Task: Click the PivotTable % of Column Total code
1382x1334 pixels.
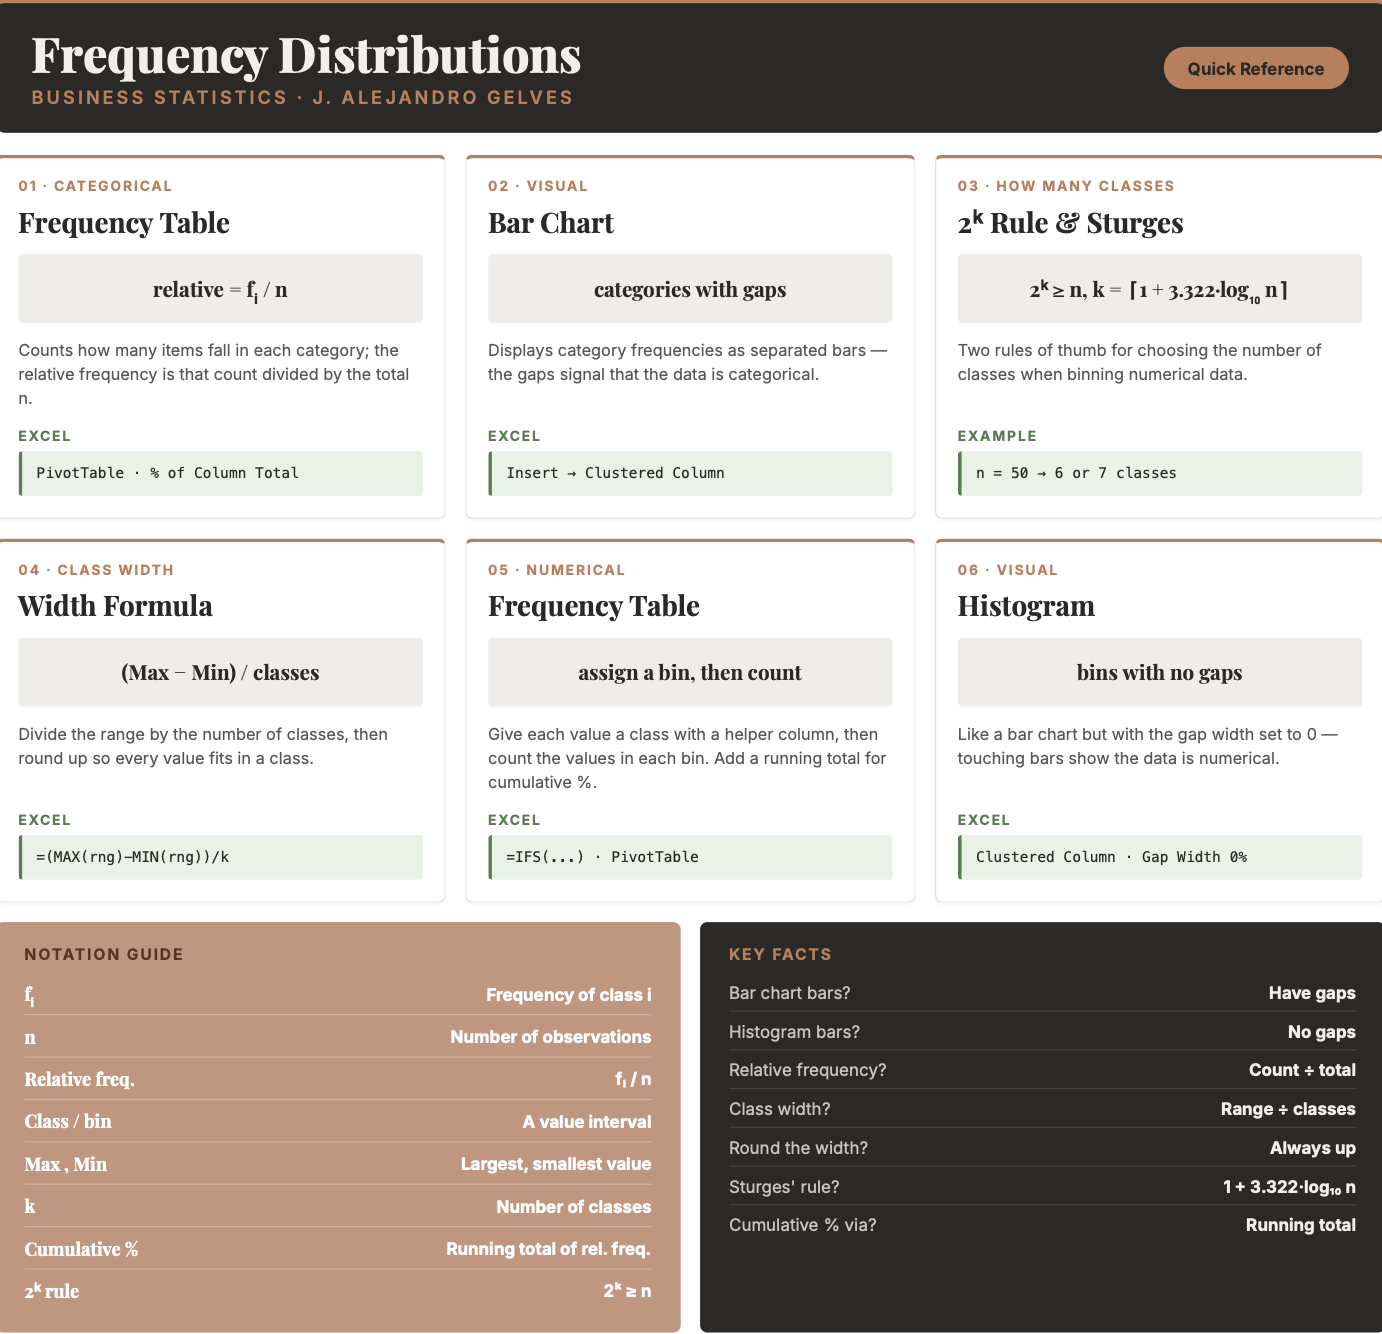Action: click(x=220, y=473)
